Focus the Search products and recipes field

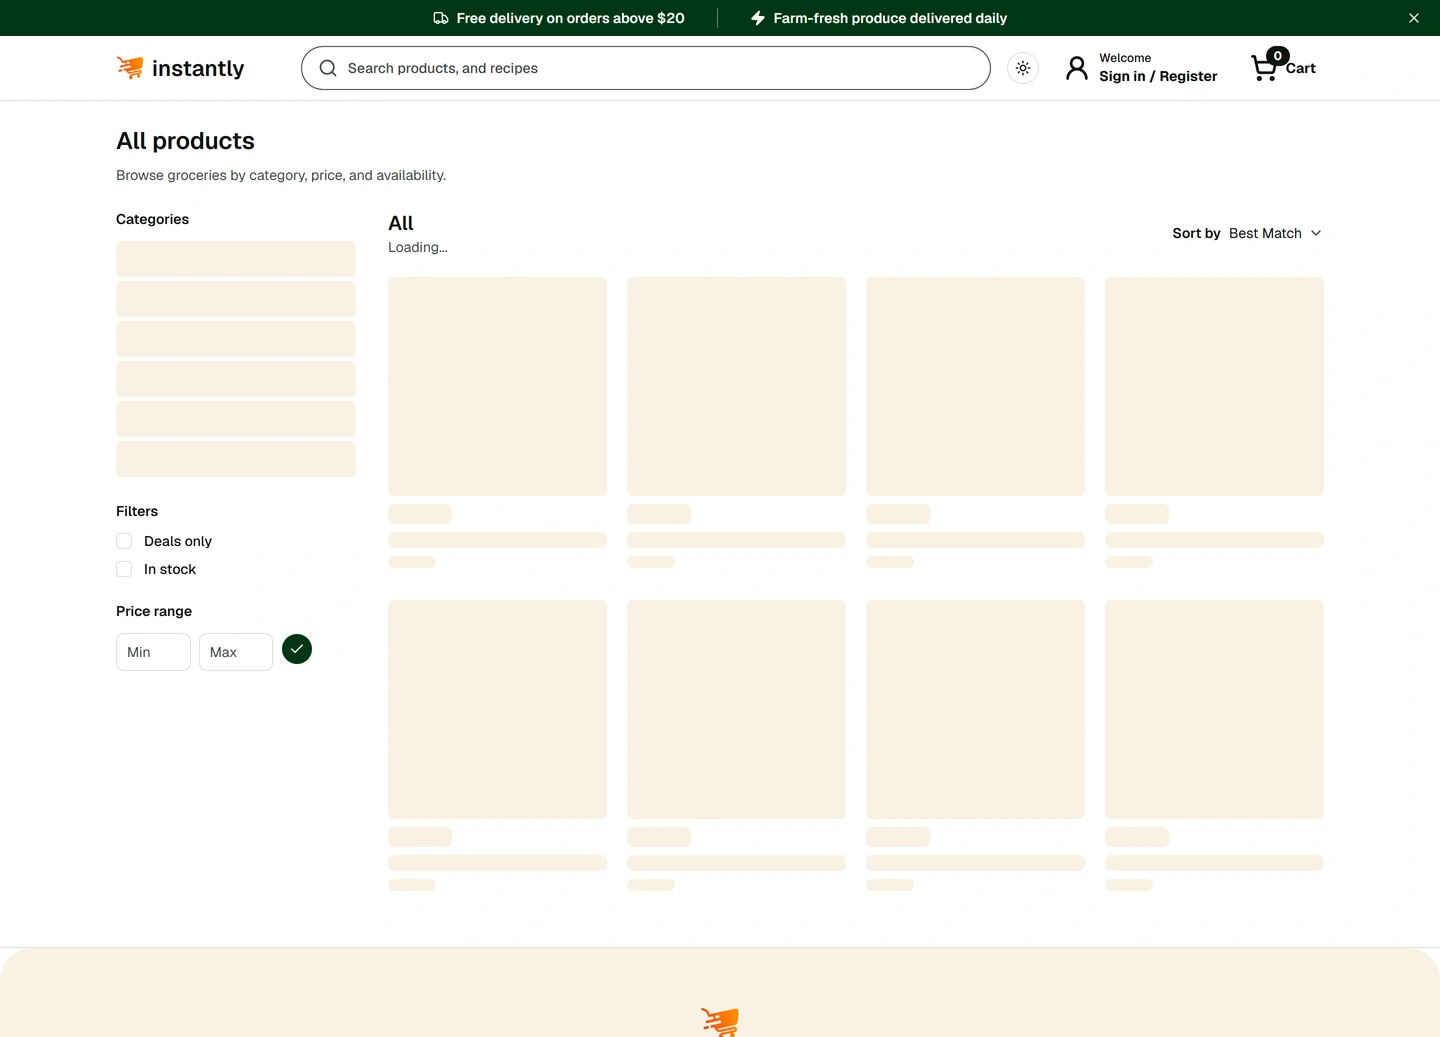[x=646, y=68]
